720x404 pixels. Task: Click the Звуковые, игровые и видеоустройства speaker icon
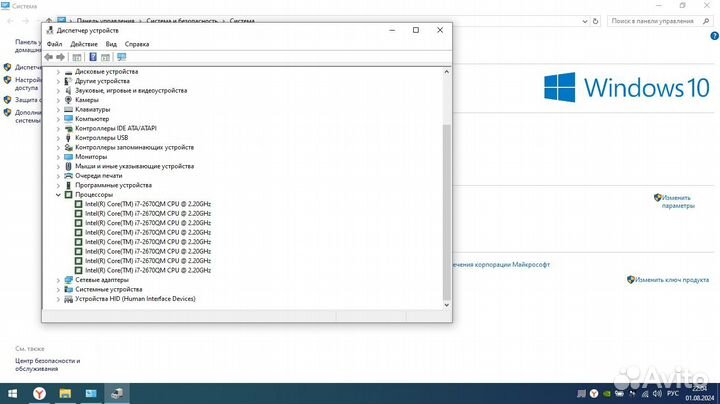pyautogui.click(x=68, y=90)
